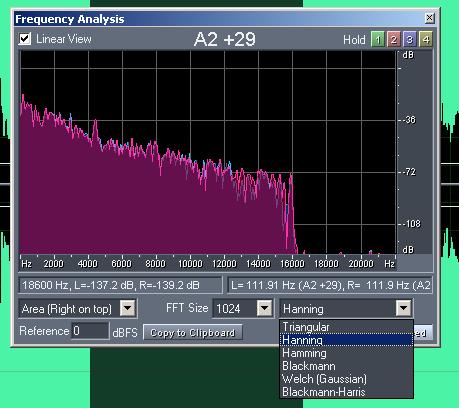The image size is (459, 408).
Task: Click into the Reference dBFS input field
Action: [x=90, y=331]
